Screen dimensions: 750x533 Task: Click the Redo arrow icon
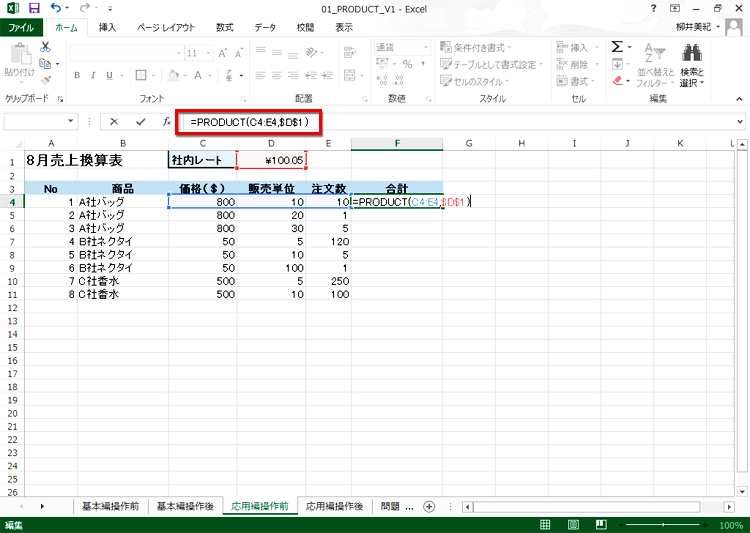(x=85, y=8)
